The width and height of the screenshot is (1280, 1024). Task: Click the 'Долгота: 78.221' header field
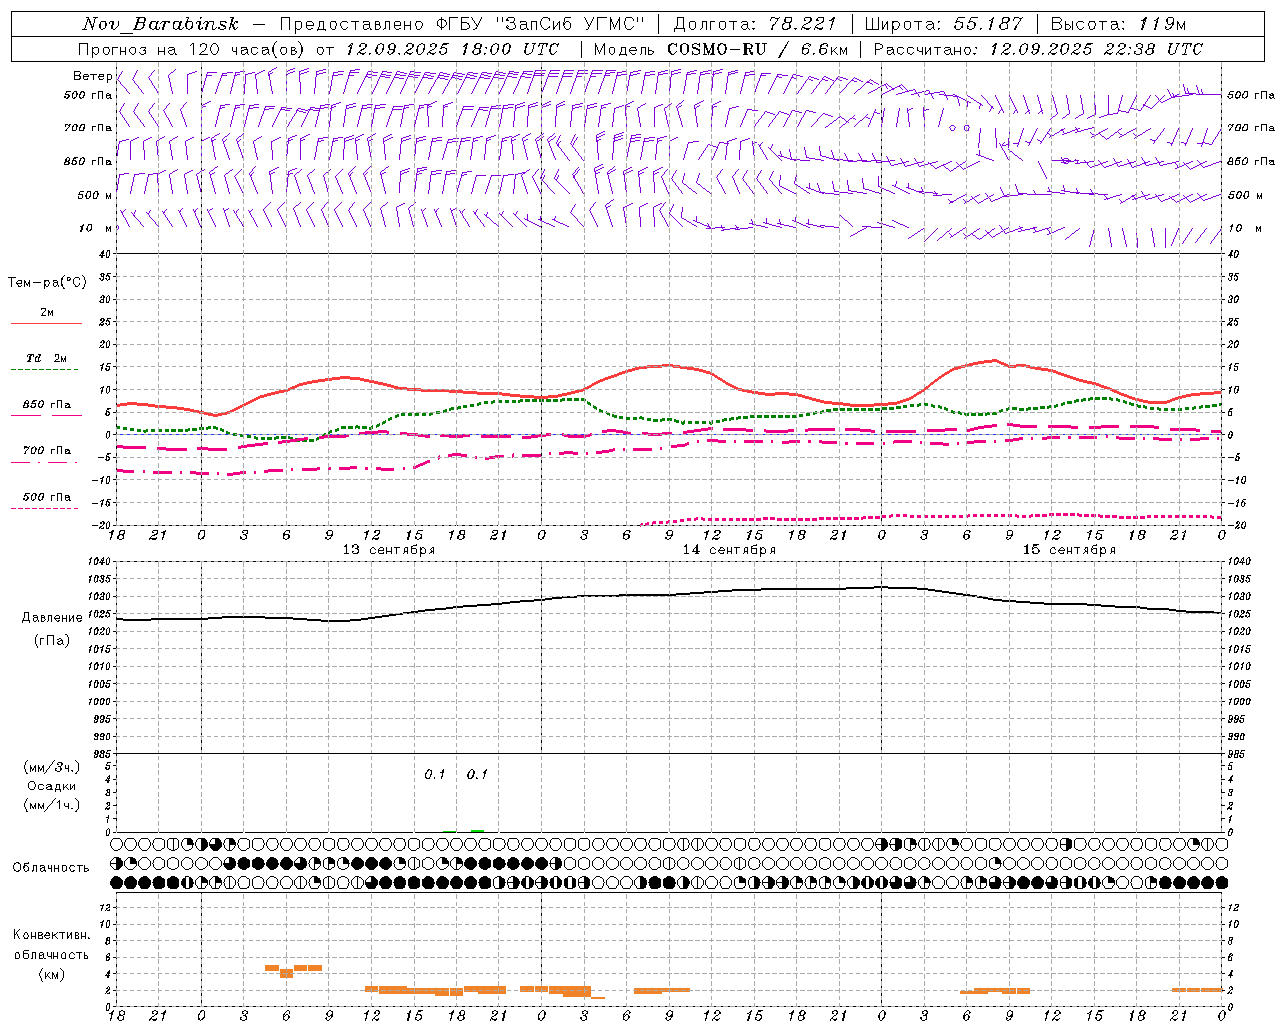(x=755, y=24)
